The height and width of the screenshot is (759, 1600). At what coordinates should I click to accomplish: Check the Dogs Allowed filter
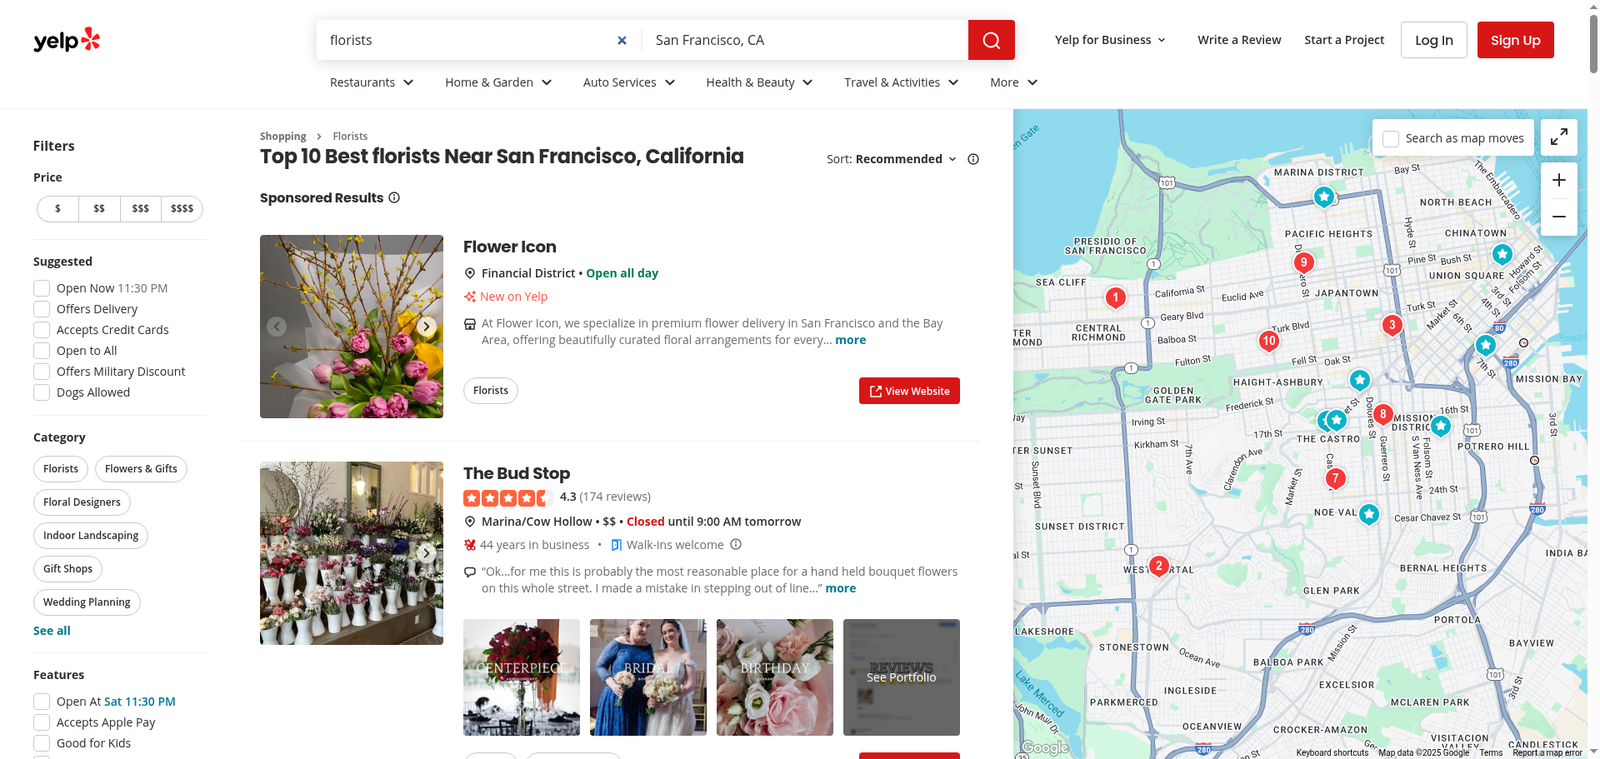click(x=42, y=393)
